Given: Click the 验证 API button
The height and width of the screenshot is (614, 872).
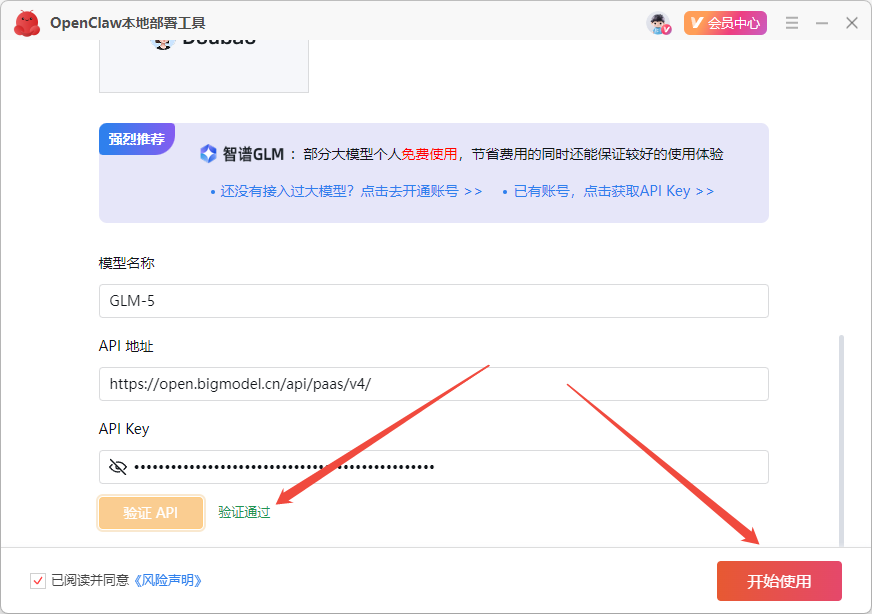Looking at the screenshot, I should click(x=151, y=512).
